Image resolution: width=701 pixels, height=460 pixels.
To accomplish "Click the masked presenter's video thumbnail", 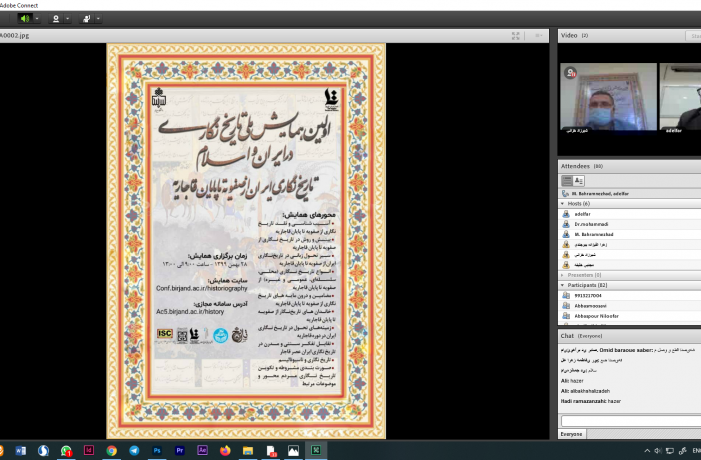I will [608, 98].
